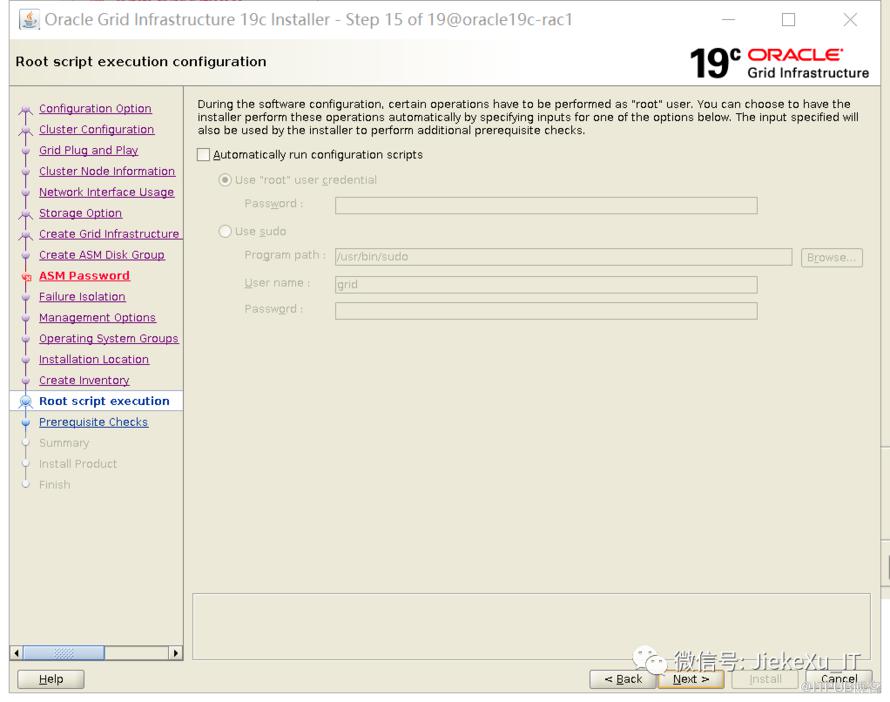This screenshot has width=890, height=702.
Task: Select Root script execution step
Action: pyautogui.click(x=104, y=401)
